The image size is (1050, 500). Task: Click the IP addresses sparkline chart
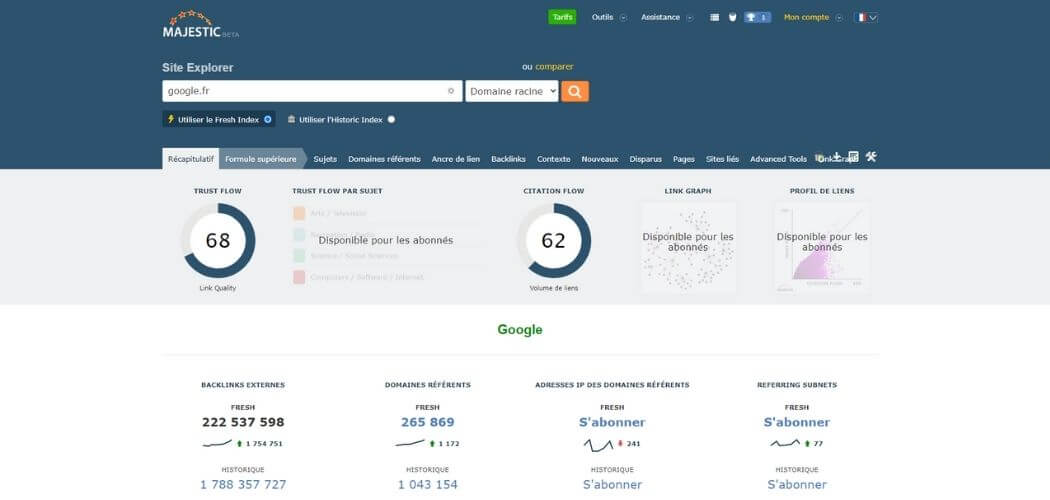point(598,444)
